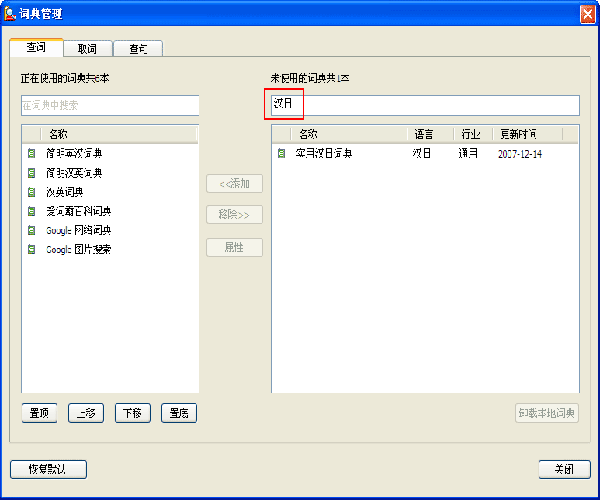Click the 2007-12-14 date cell

520,154
